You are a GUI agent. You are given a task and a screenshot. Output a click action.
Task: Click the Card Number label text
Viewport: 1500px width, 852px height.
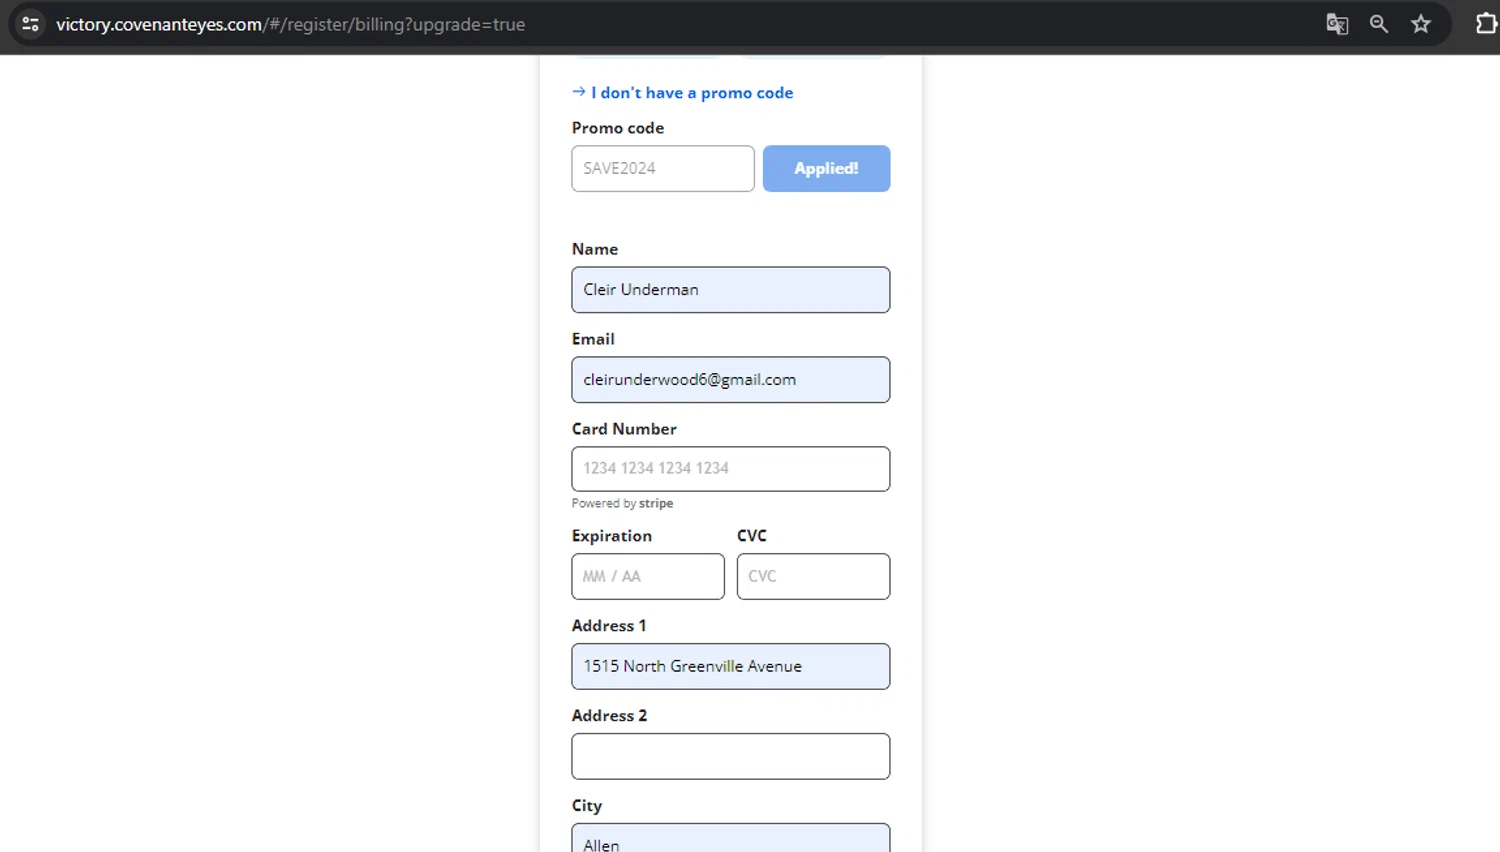pos(624,429)
